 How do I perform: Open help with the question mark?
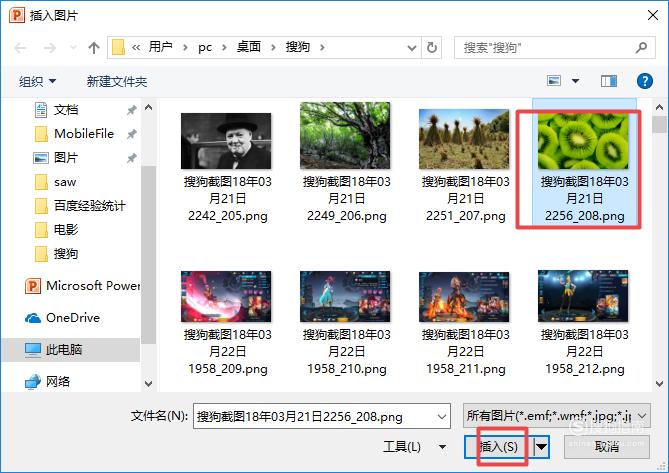coord(645,81)
